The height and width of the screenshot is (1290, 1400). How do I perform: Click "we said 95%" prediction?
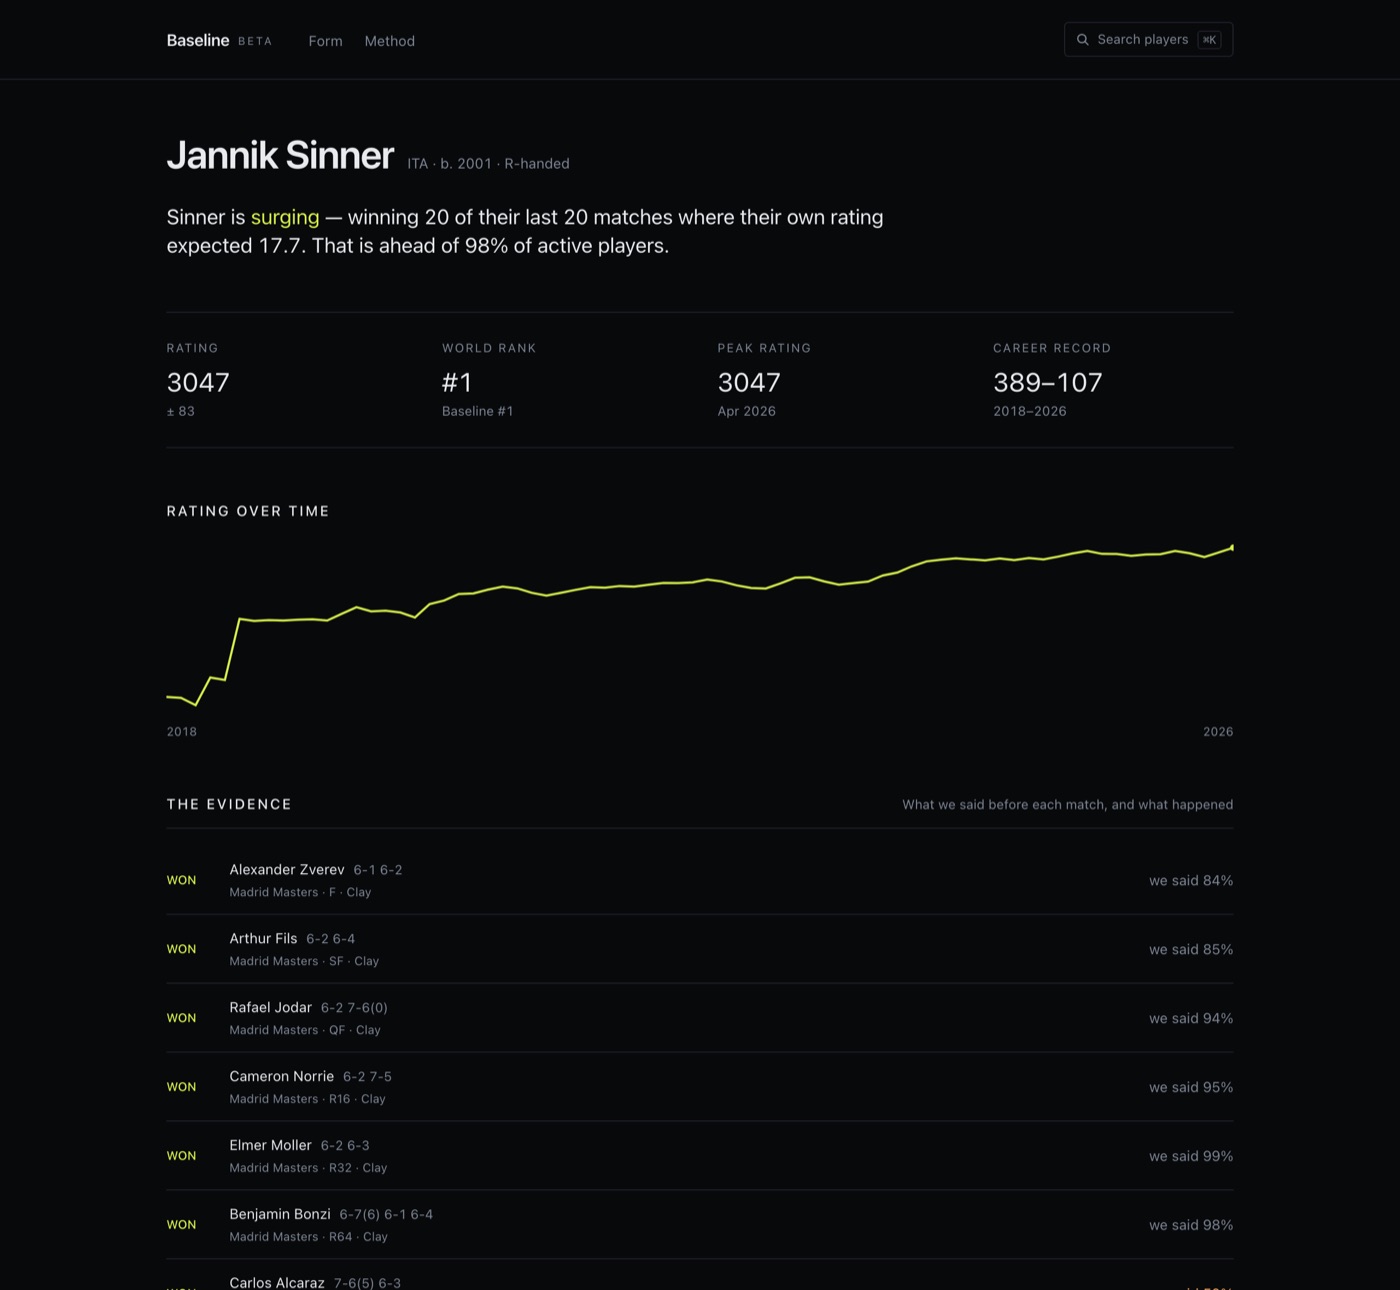1191,1088
